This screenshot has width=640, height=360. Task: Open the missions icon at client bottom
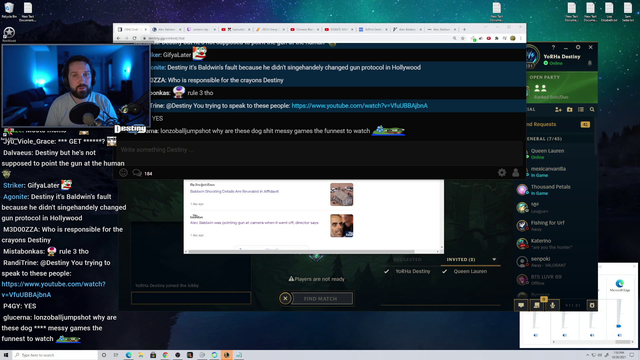(x=537, y=305)
